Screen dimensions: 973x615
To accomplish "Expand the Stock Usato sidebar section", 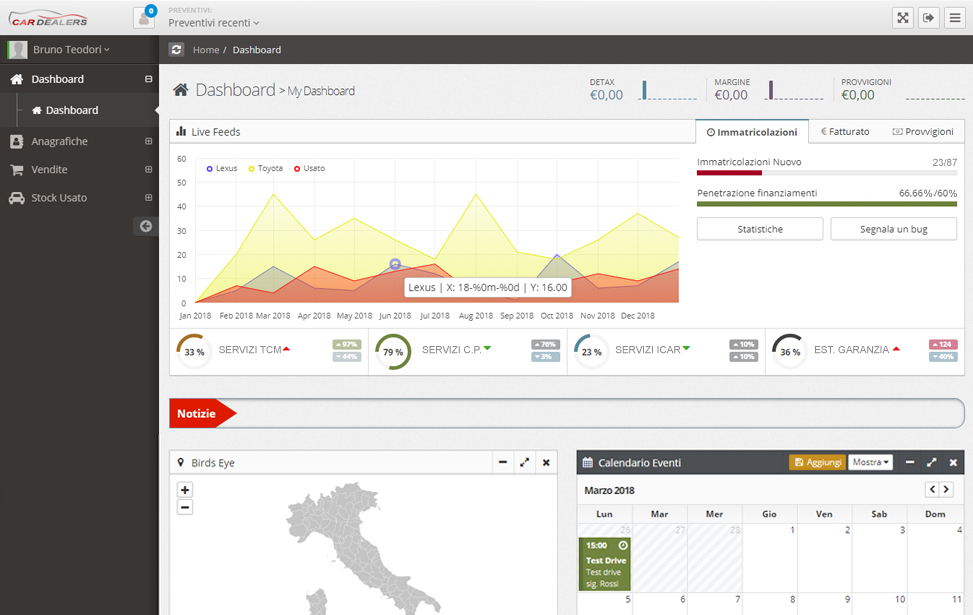I will pyautogui.click(x=148, y=197).
